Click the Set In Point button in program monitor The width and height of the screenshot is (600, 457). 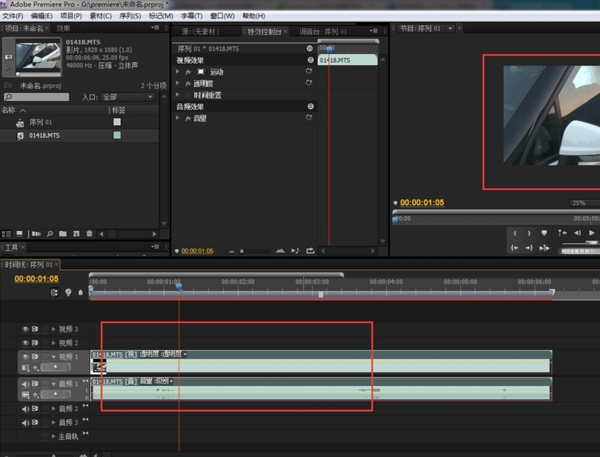click(515, 233)
